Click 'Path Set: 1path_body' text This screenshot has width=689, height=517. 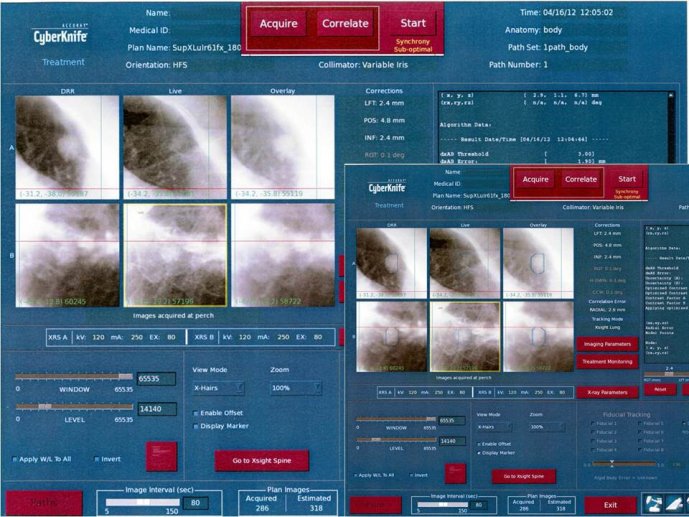548,47
